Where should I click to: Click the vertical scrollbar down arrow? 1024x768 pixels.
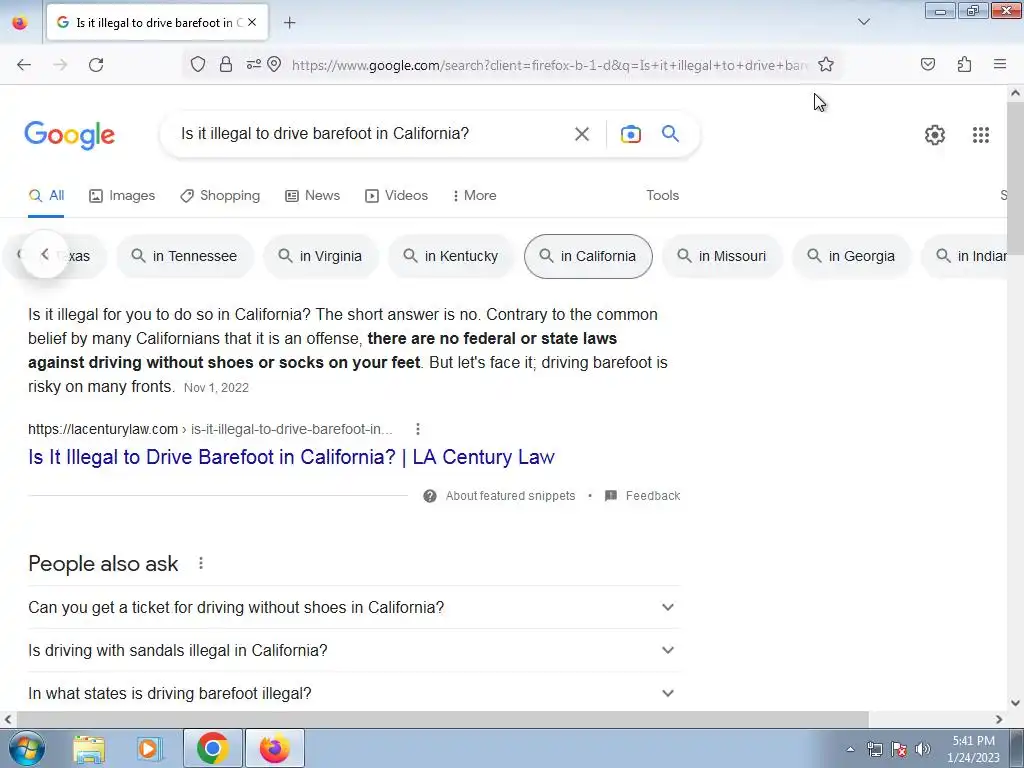[x=1015, y=703]
